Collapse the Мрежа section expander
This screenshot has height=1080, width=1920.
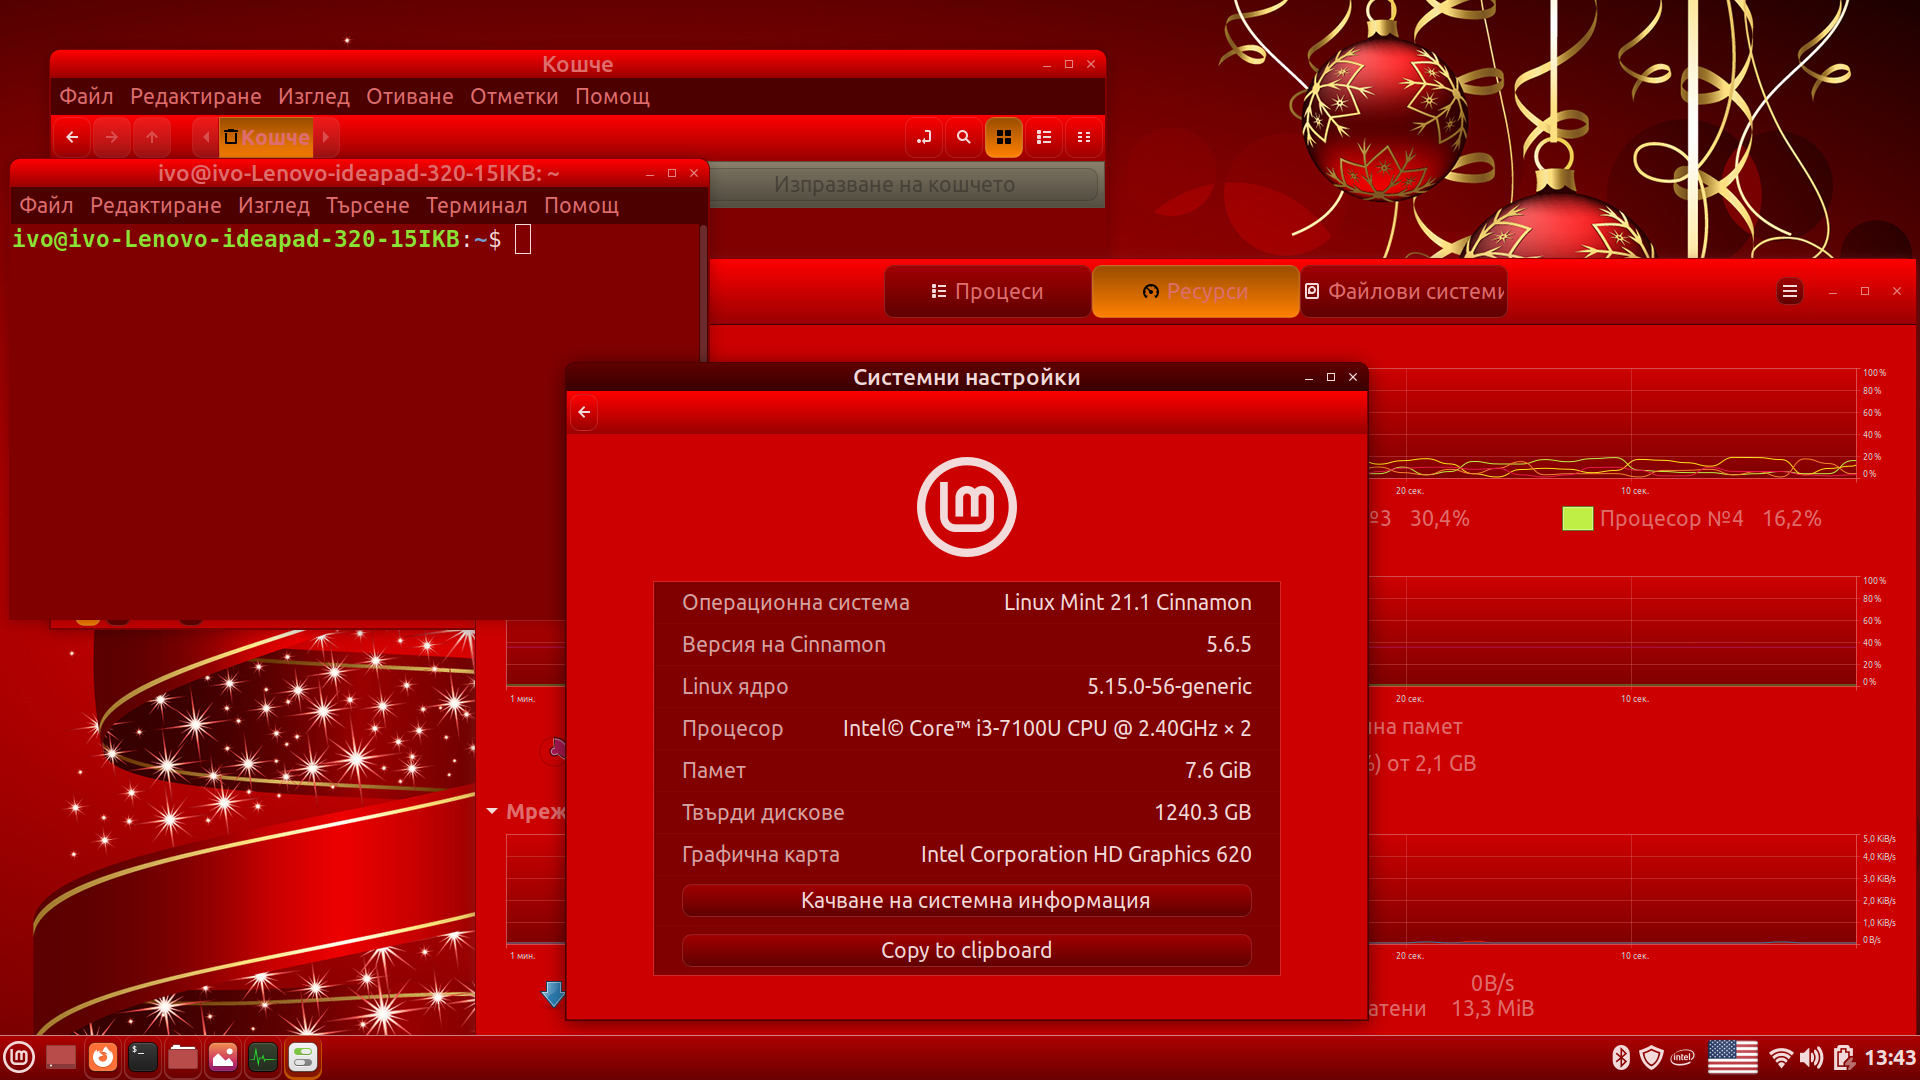492,811
